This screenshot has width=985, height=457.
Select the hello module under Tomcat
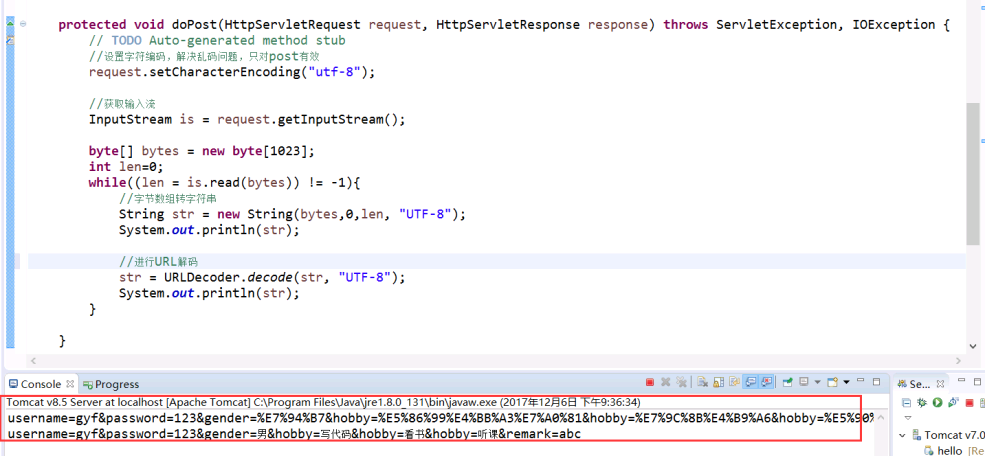coord(954,451)
